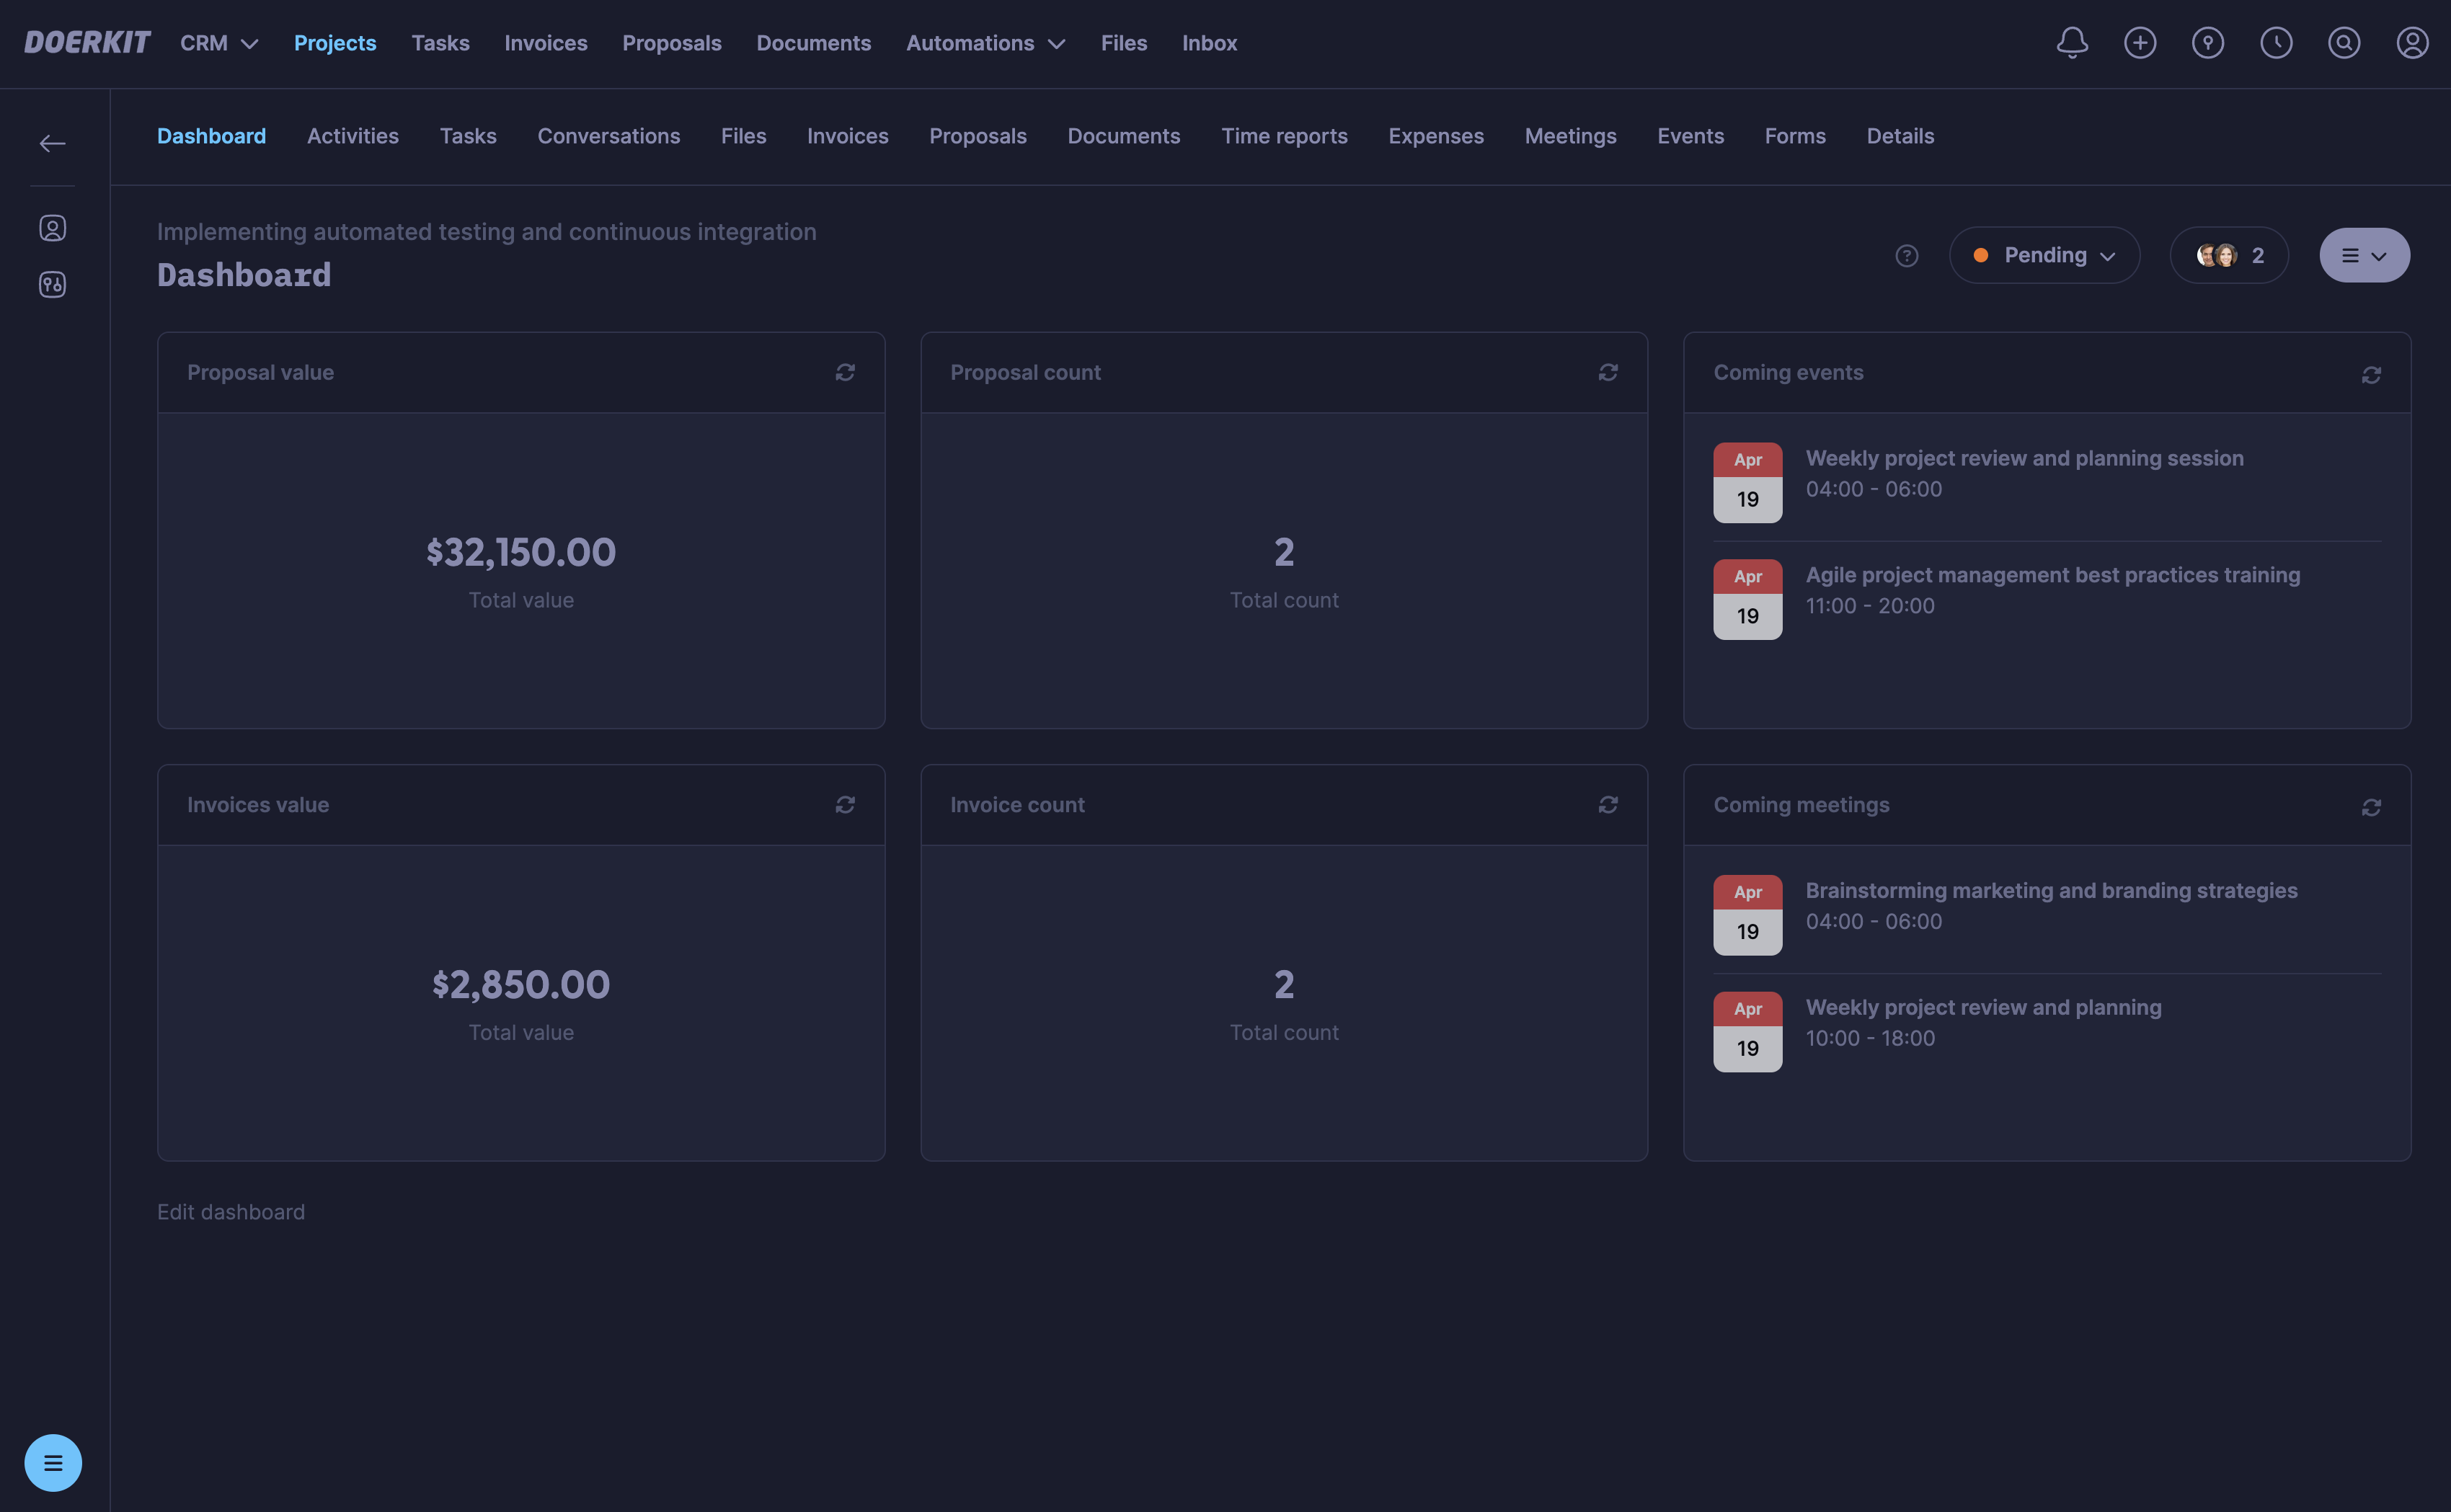Viewport: 2451px width, 1512px height.
Task: Click the Edit dashboard link
Action: pyautogui.click(x=231, y=1212)
